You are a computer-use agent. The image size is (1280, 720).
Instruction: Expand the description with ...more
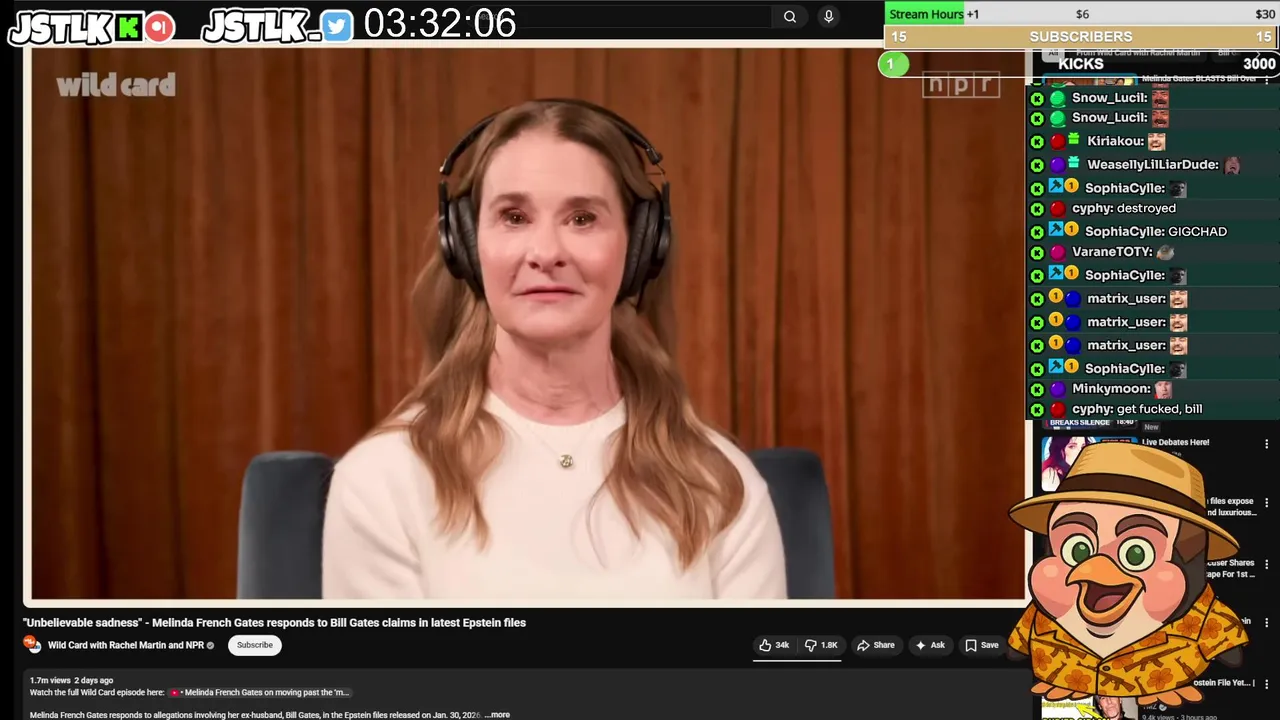click(497, 715)
